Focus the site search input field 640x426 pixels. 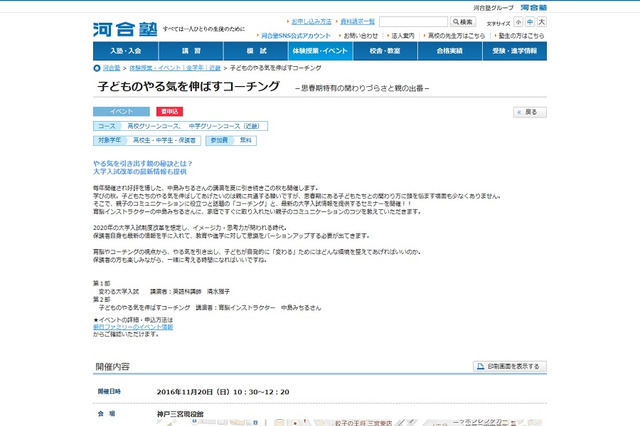tap(413, 22)
